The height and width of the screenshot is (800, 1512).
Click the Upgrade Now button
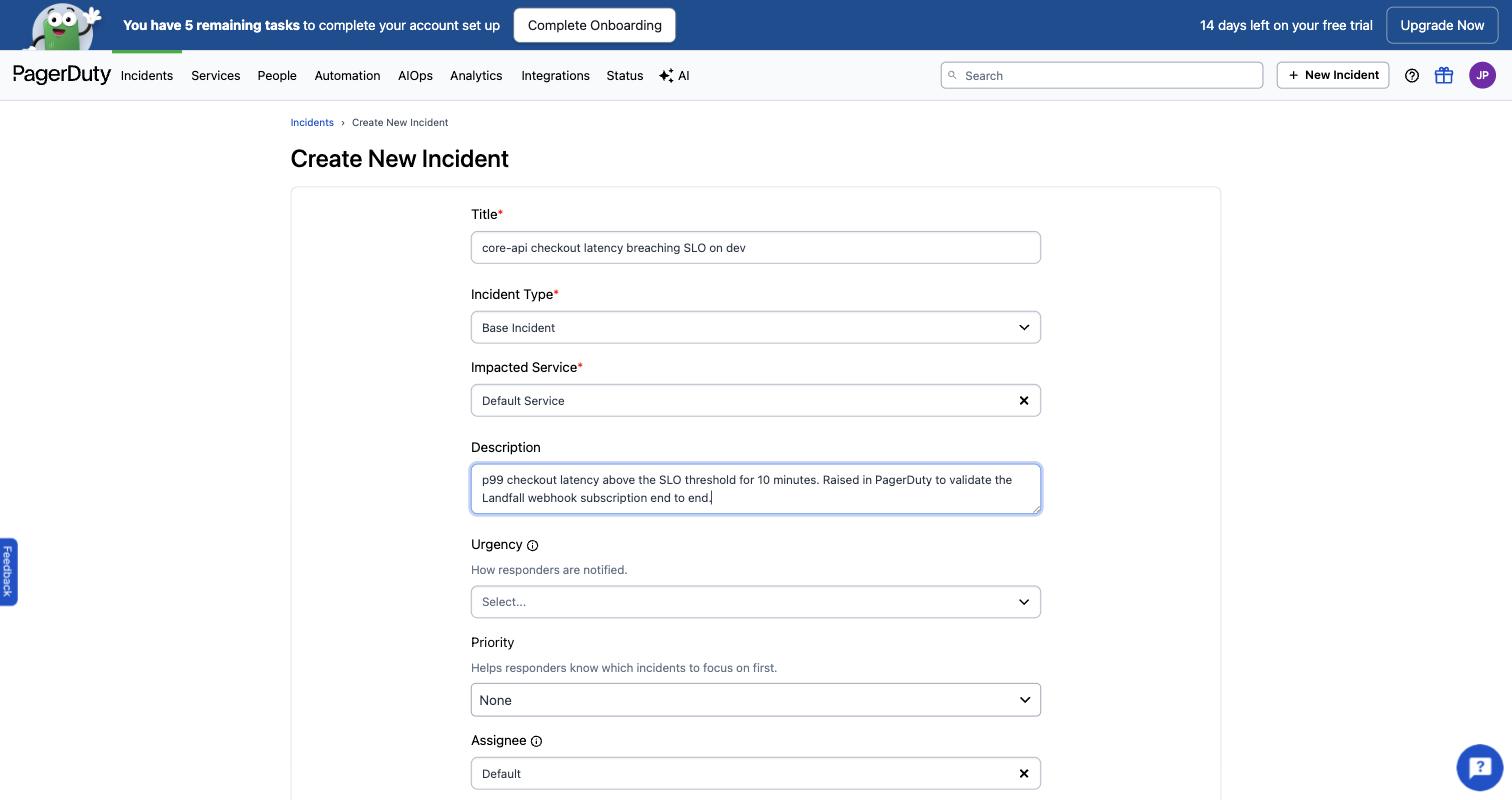(1442, 25)
